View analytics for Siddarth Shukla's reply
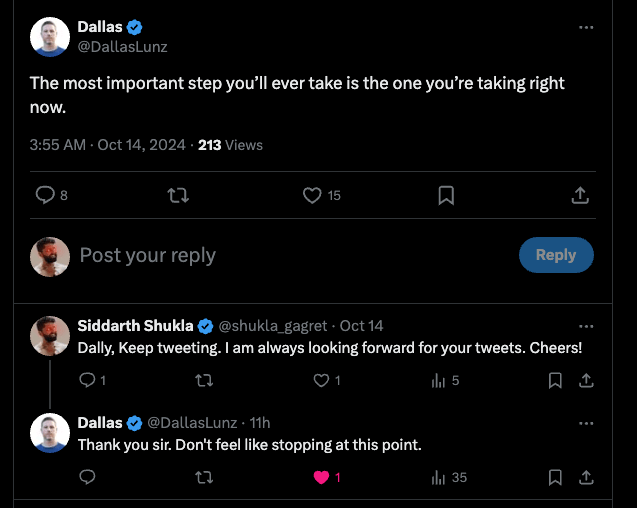Screen dimensions: 637x508 tap(438, 380)
